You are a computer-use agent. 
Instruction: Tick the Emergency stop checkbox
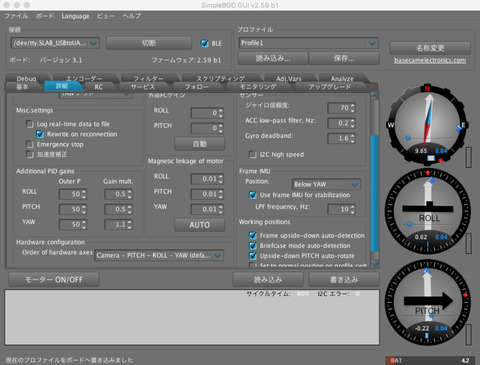30,144
